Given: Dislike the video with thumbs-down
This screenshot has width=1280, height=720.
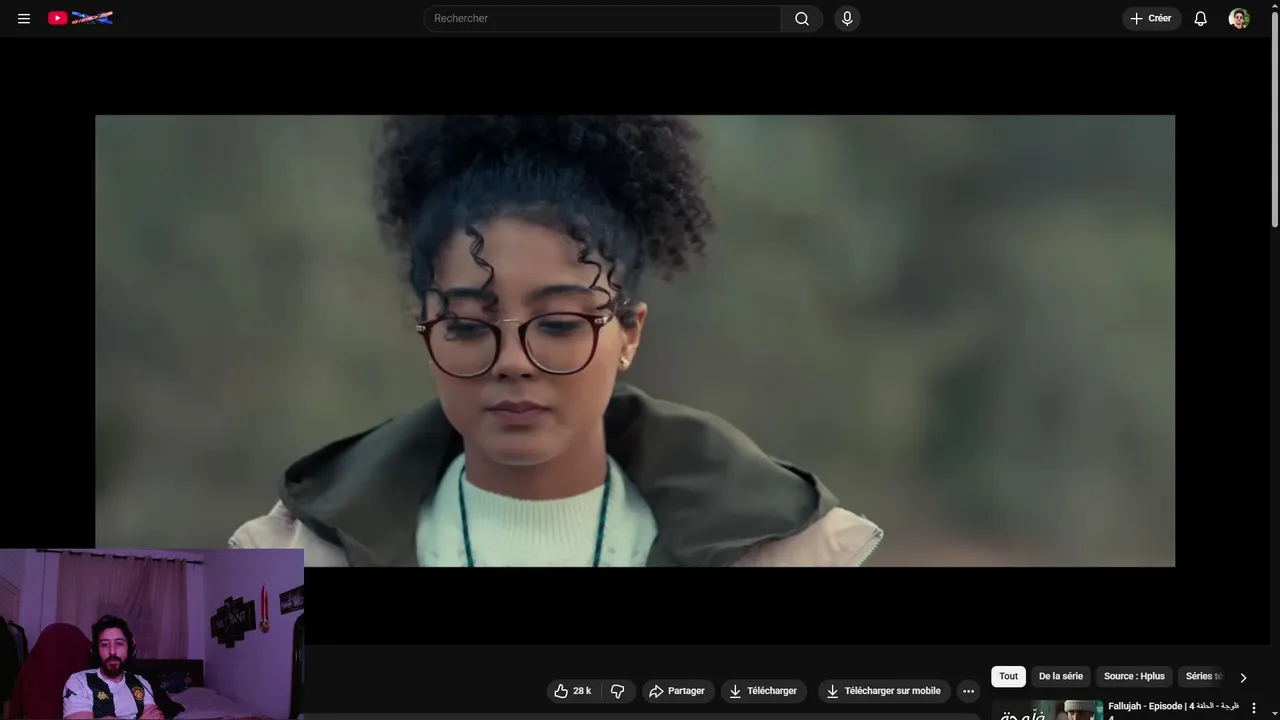Looking at the screenshot, I should (618, 691).
